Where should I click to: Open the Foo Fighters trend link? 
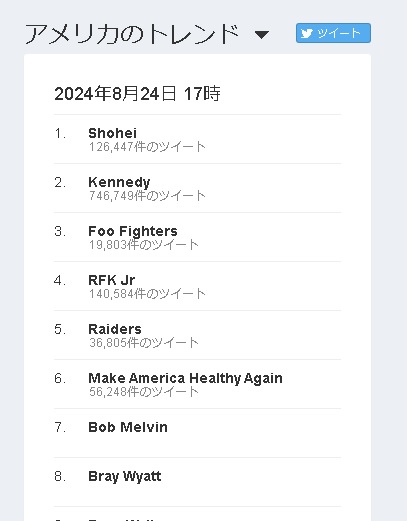[x=133, y=231]
